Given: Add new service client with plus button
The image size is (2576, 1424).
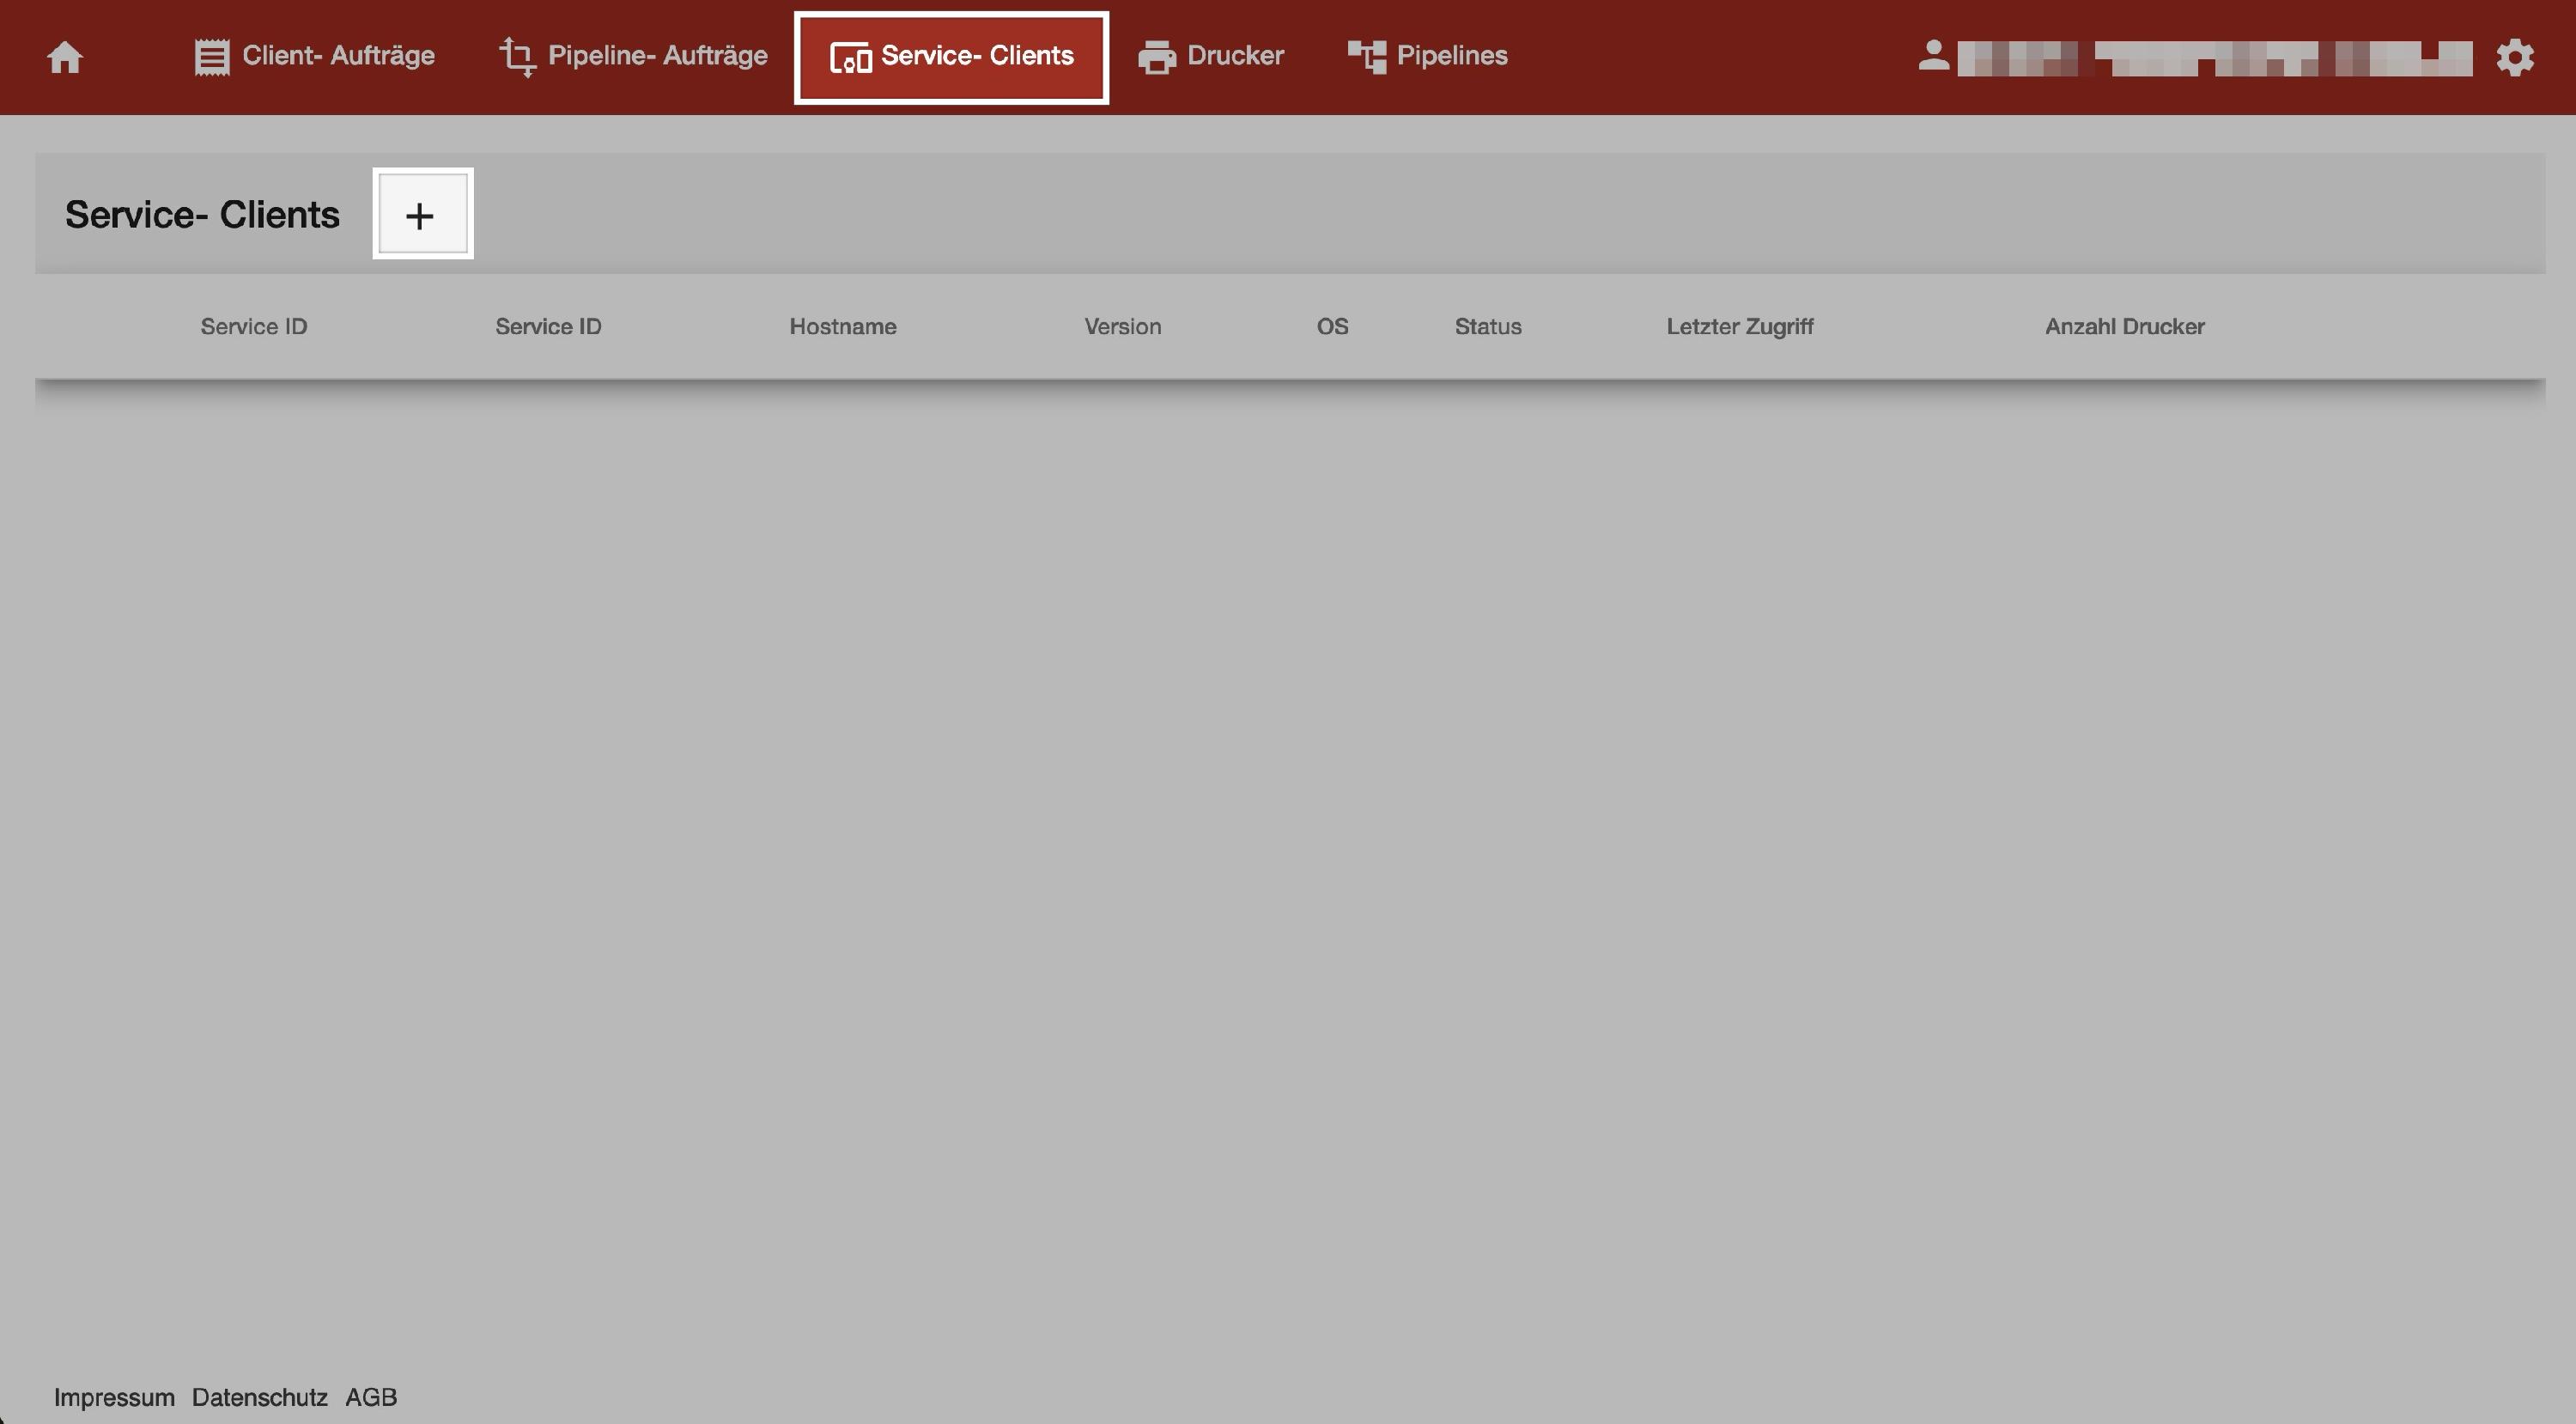Looking at the screenshot, I should point(421,214).
